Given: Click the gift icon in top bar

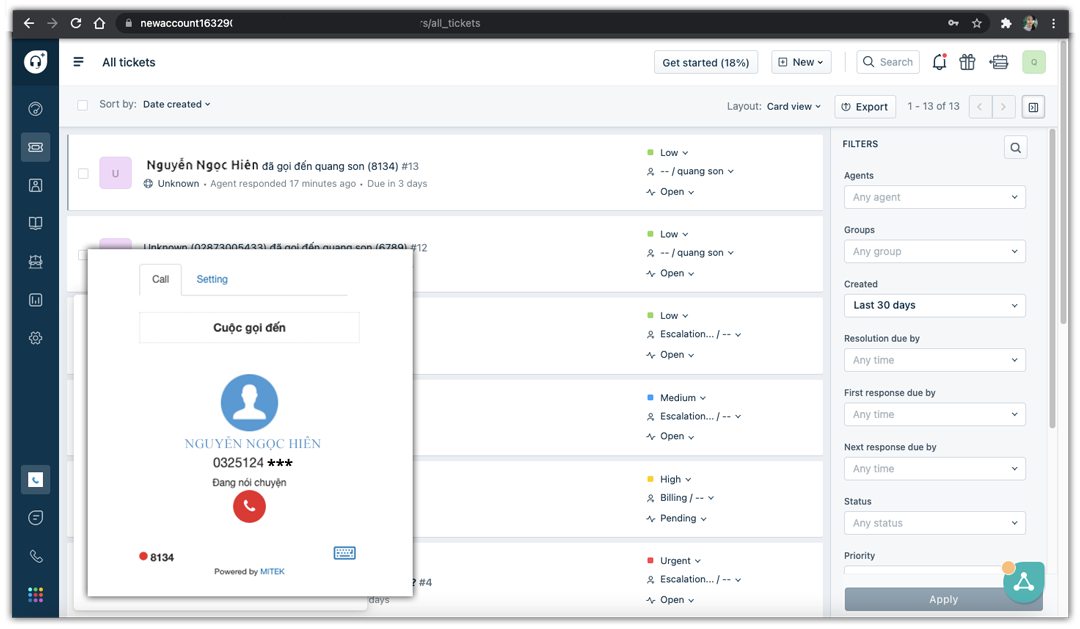Looking at the screenshot, I should tap(967, 62).
